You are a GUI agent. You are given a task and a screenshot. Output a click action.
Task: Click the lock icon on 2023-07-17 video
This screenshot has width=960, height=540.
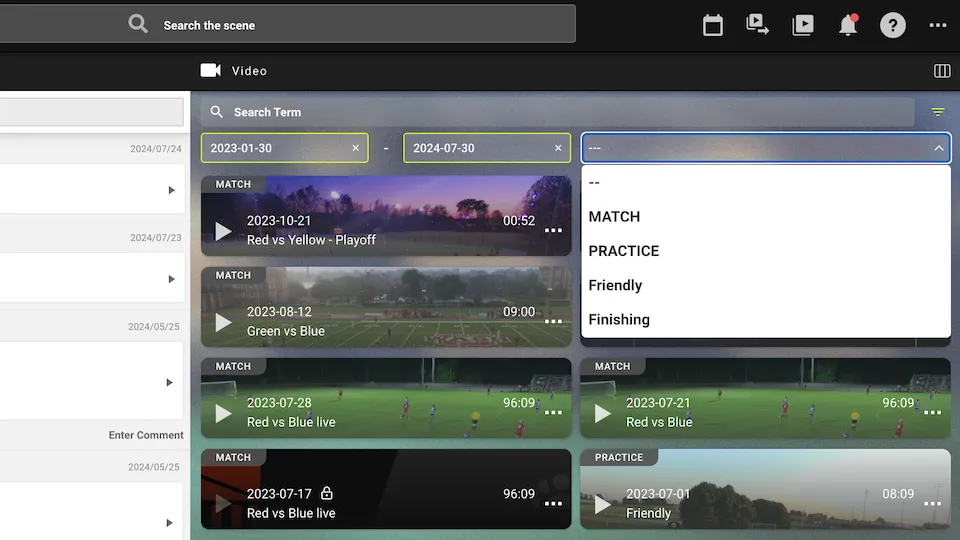tap(327, 493)
